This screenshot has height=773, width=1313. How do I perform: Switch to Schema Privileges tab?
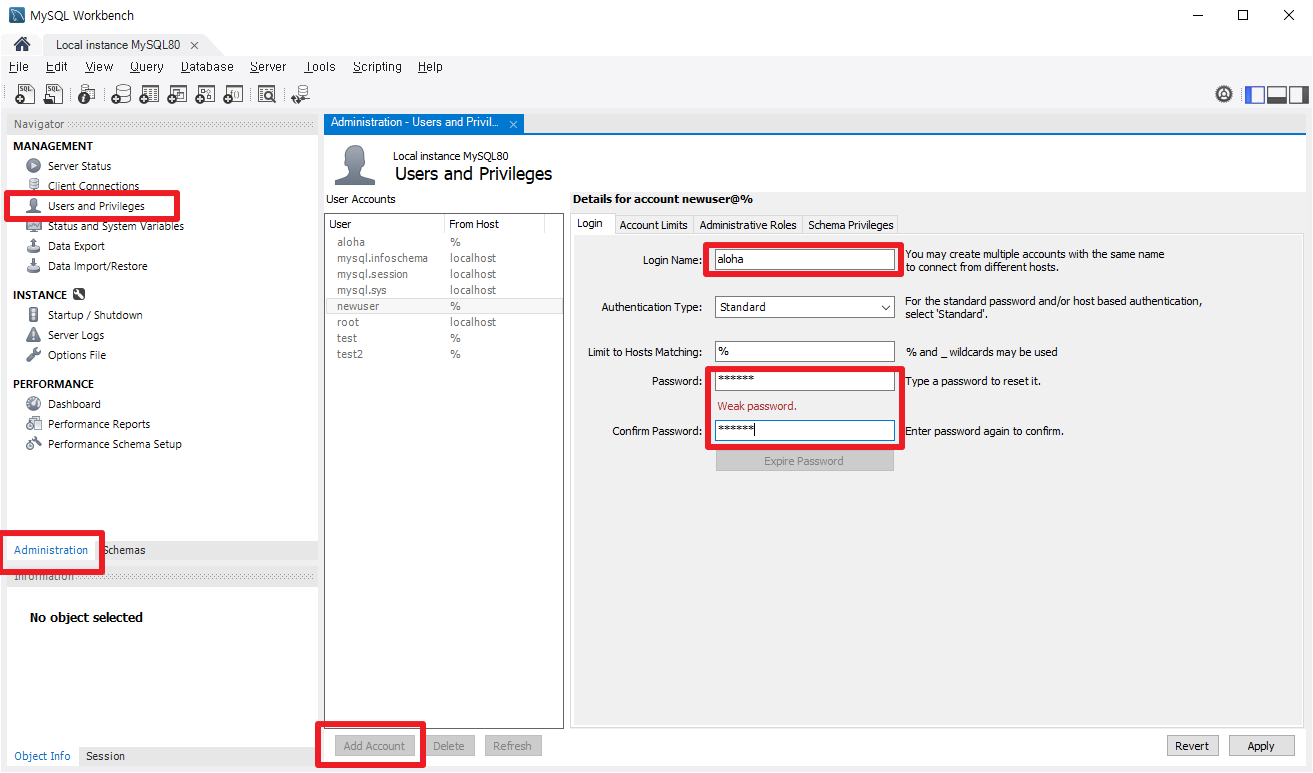click(x=850, y=225)
